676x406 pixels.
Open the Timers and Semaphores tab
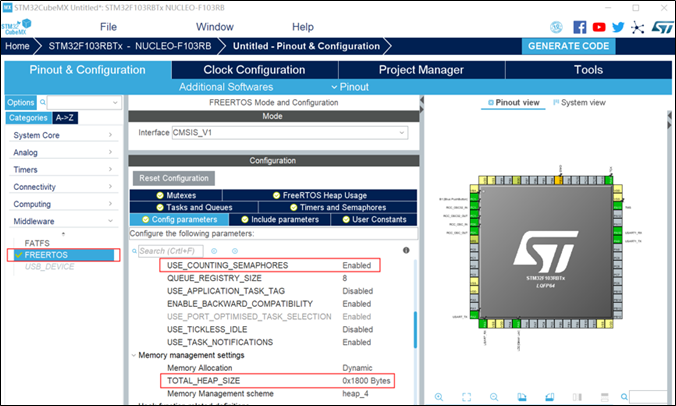[338, 207]
